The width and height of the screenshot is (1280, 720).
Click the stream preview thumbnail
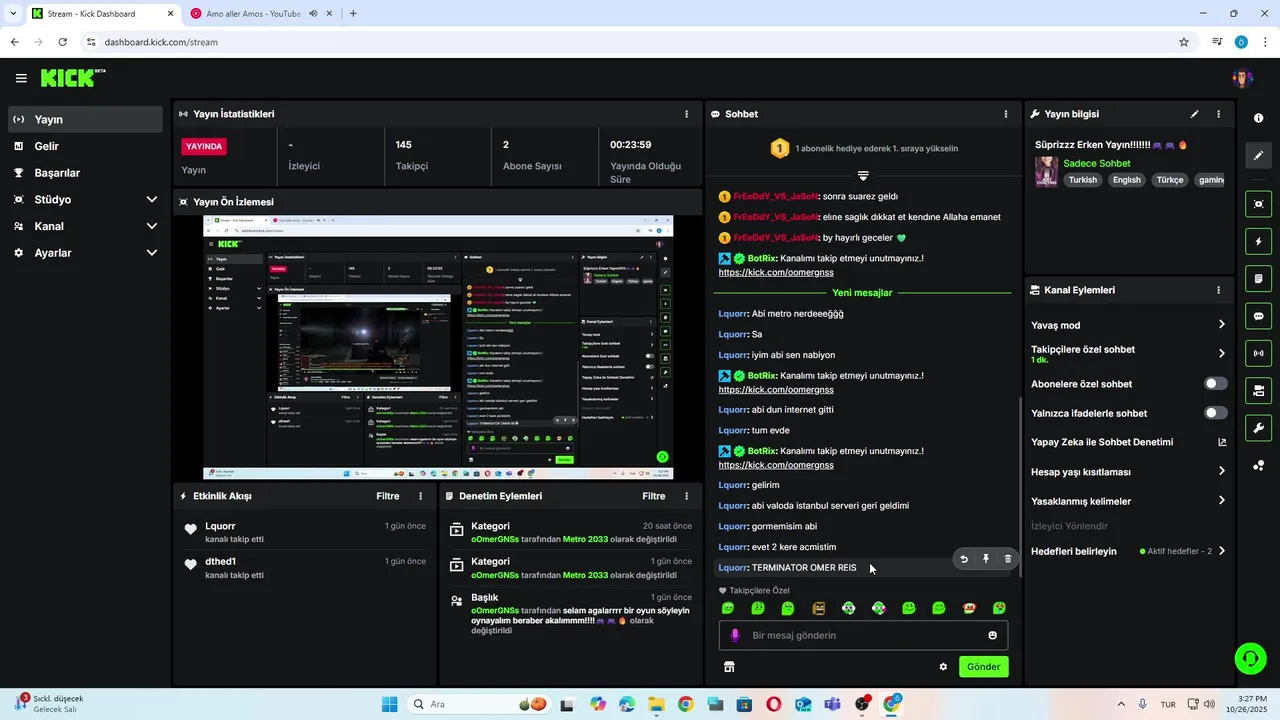pos(438,348)
